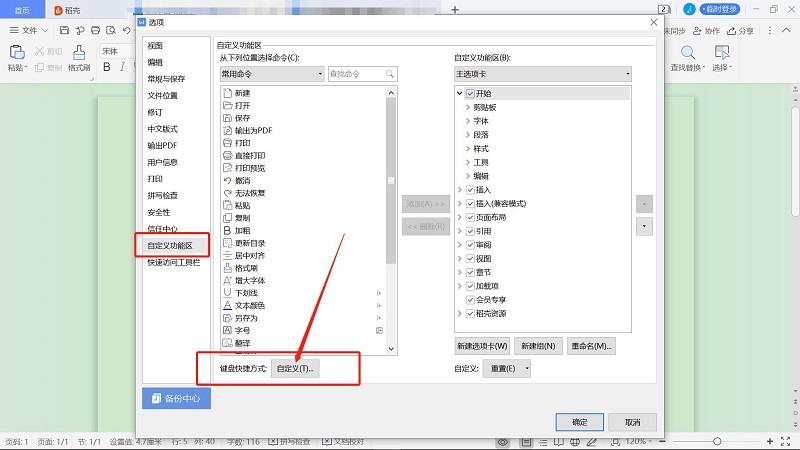This screenshot has height=450, width=800.
Task: Open the 输出PDF options category
Action: click(x=162, y=145)
